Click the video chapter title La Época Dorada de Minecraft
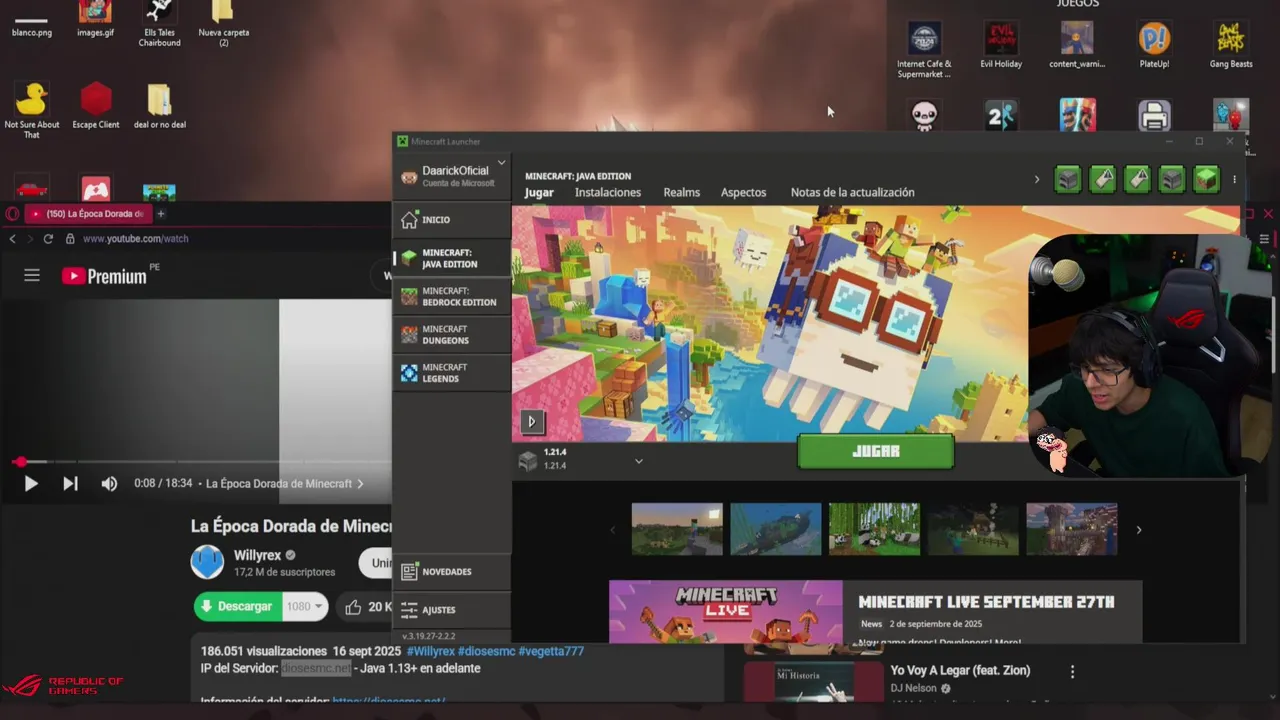The image size is (1280, 720). tap(284, 484)
